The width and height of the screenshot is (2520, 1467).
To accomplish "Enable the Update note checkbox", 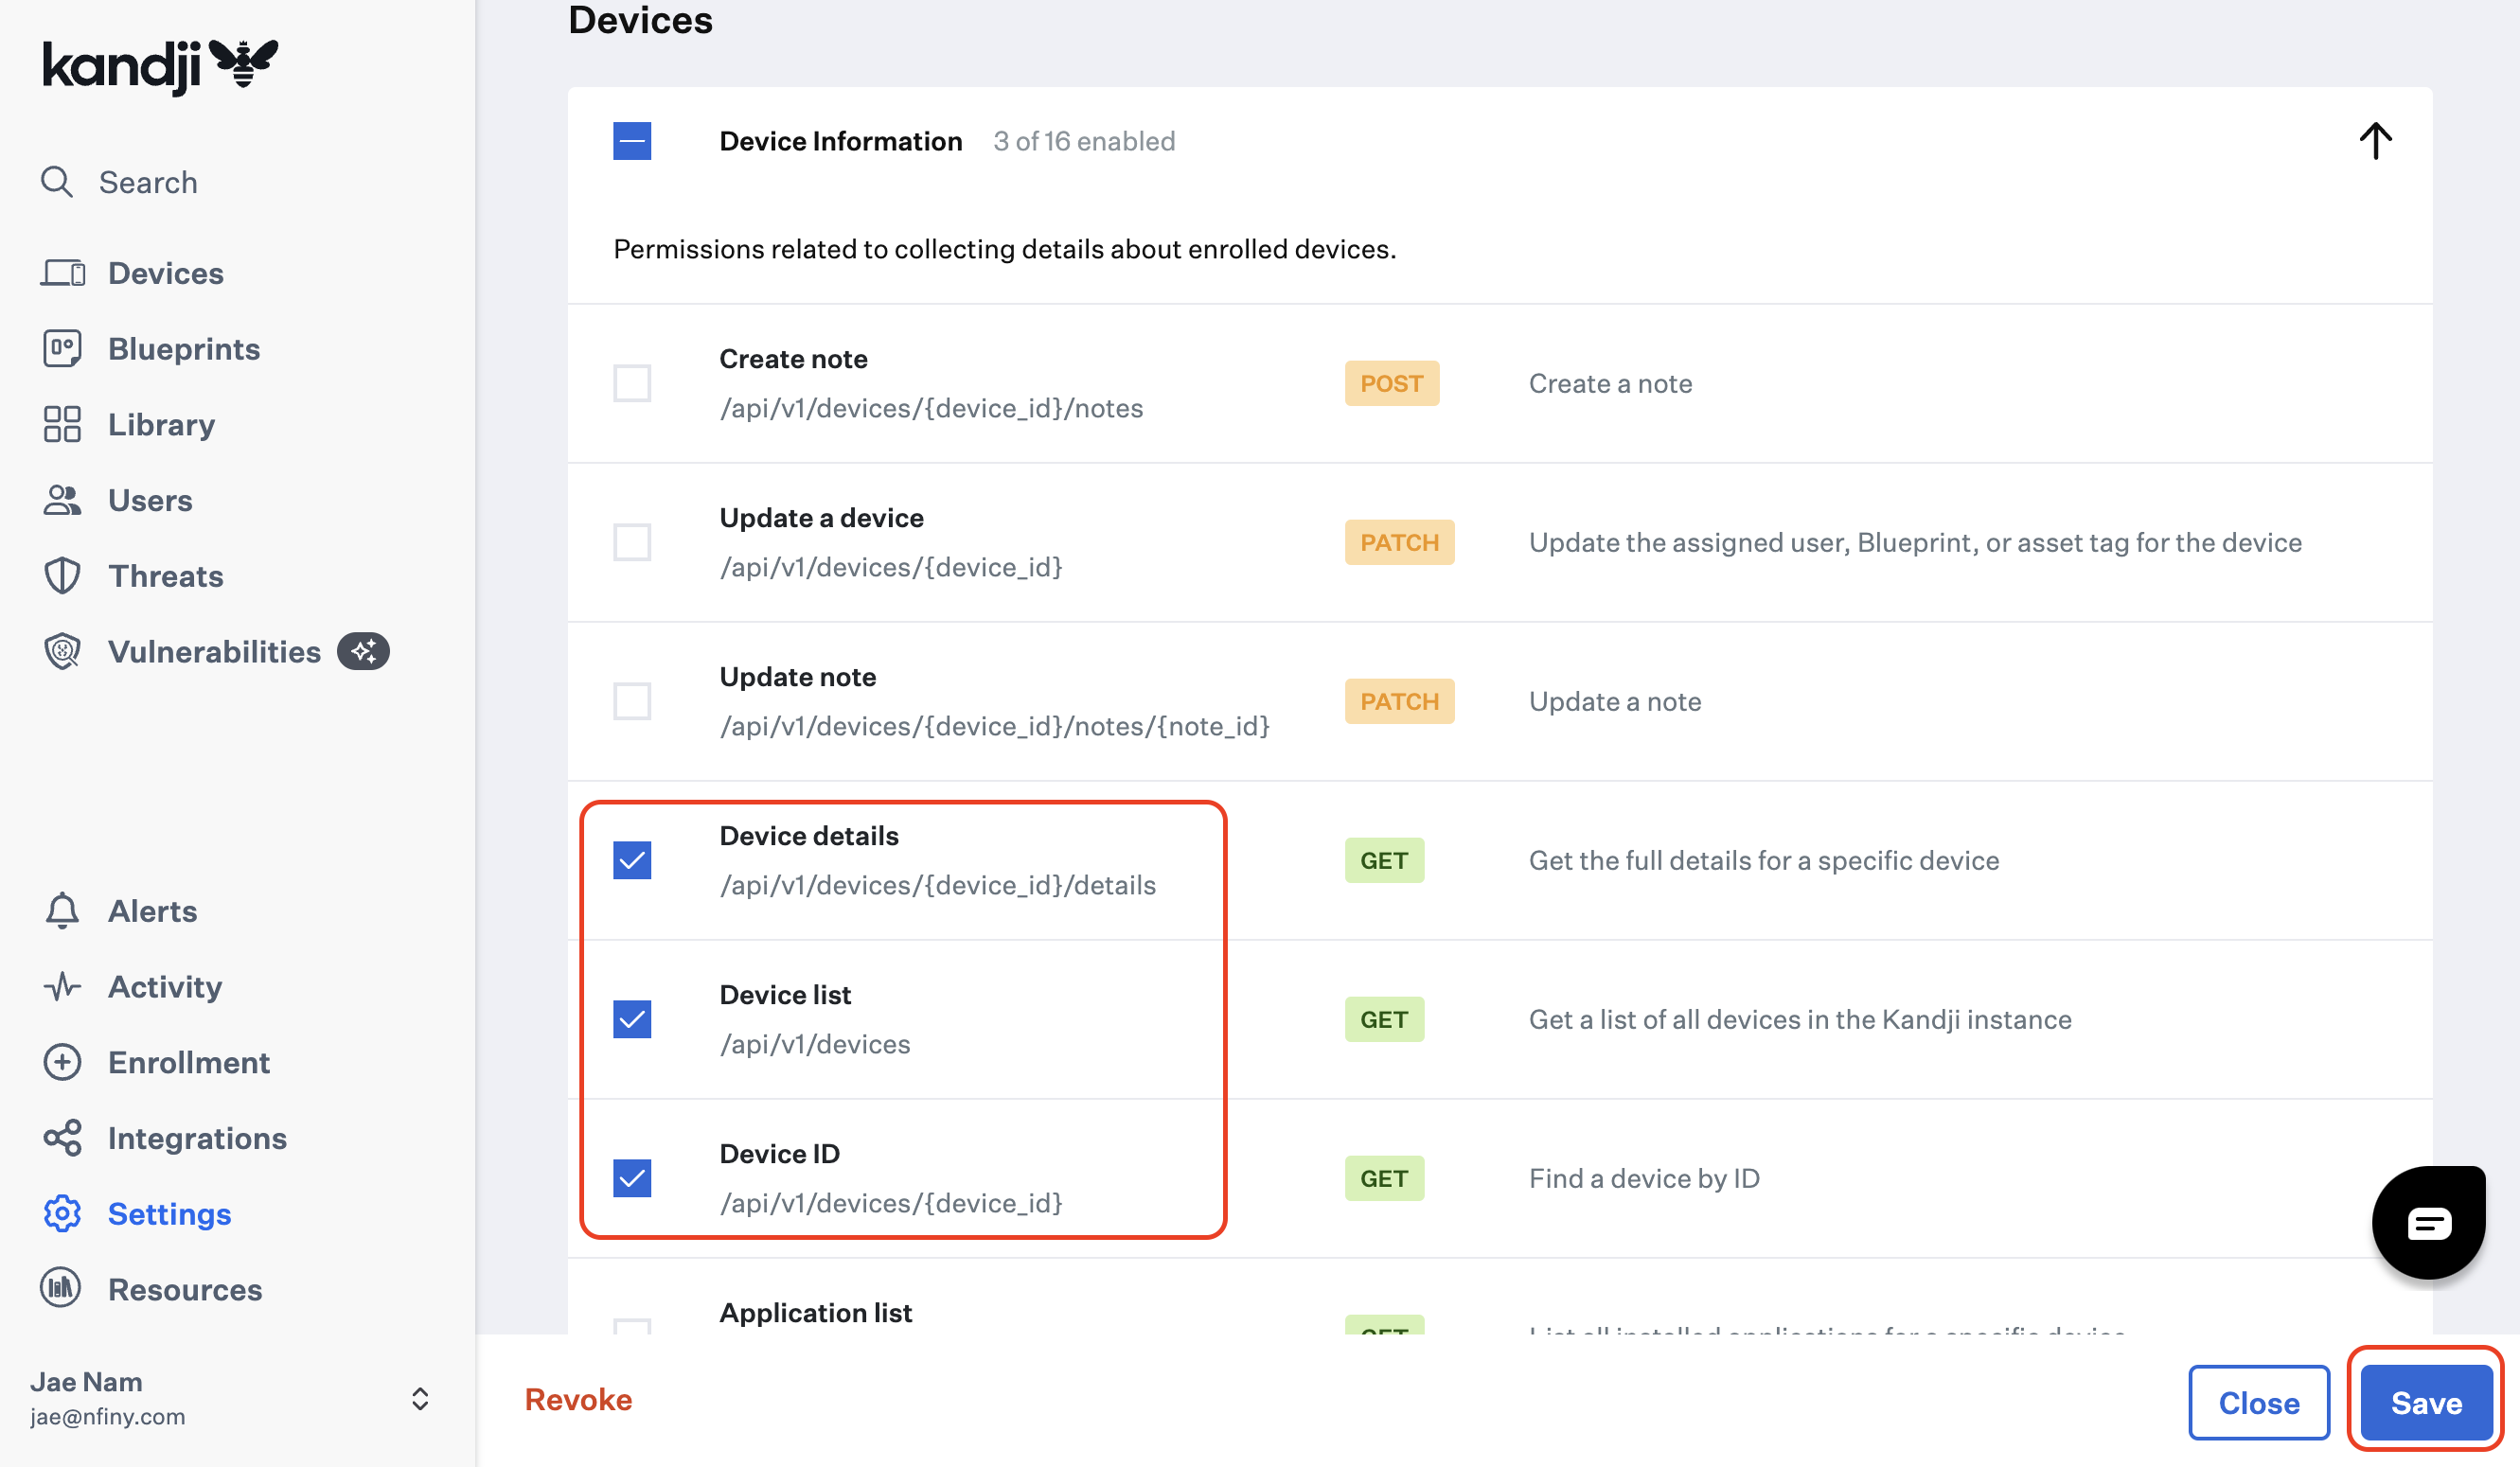I will 632,702.
